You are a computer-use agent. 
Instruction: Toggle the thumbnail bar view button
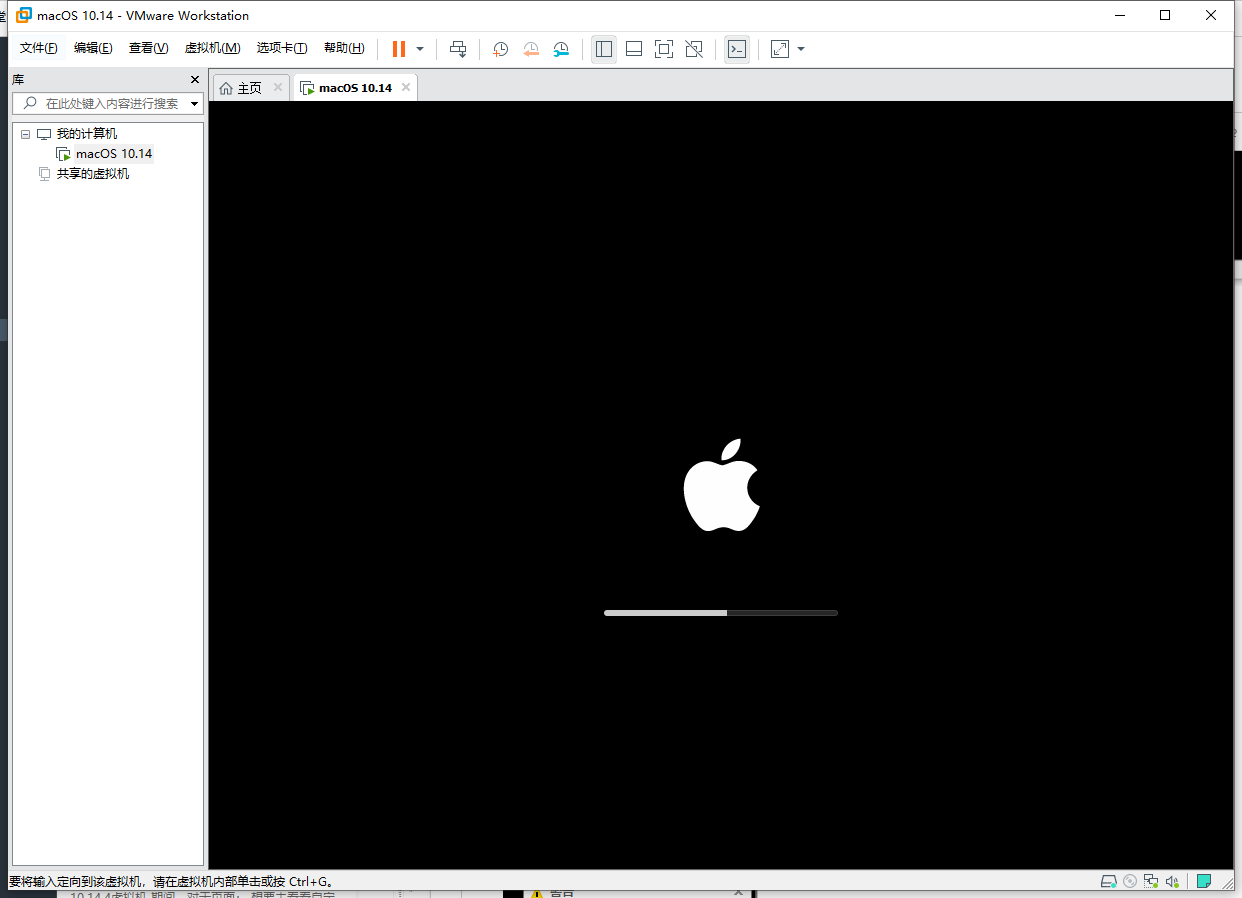click(634, 49)
